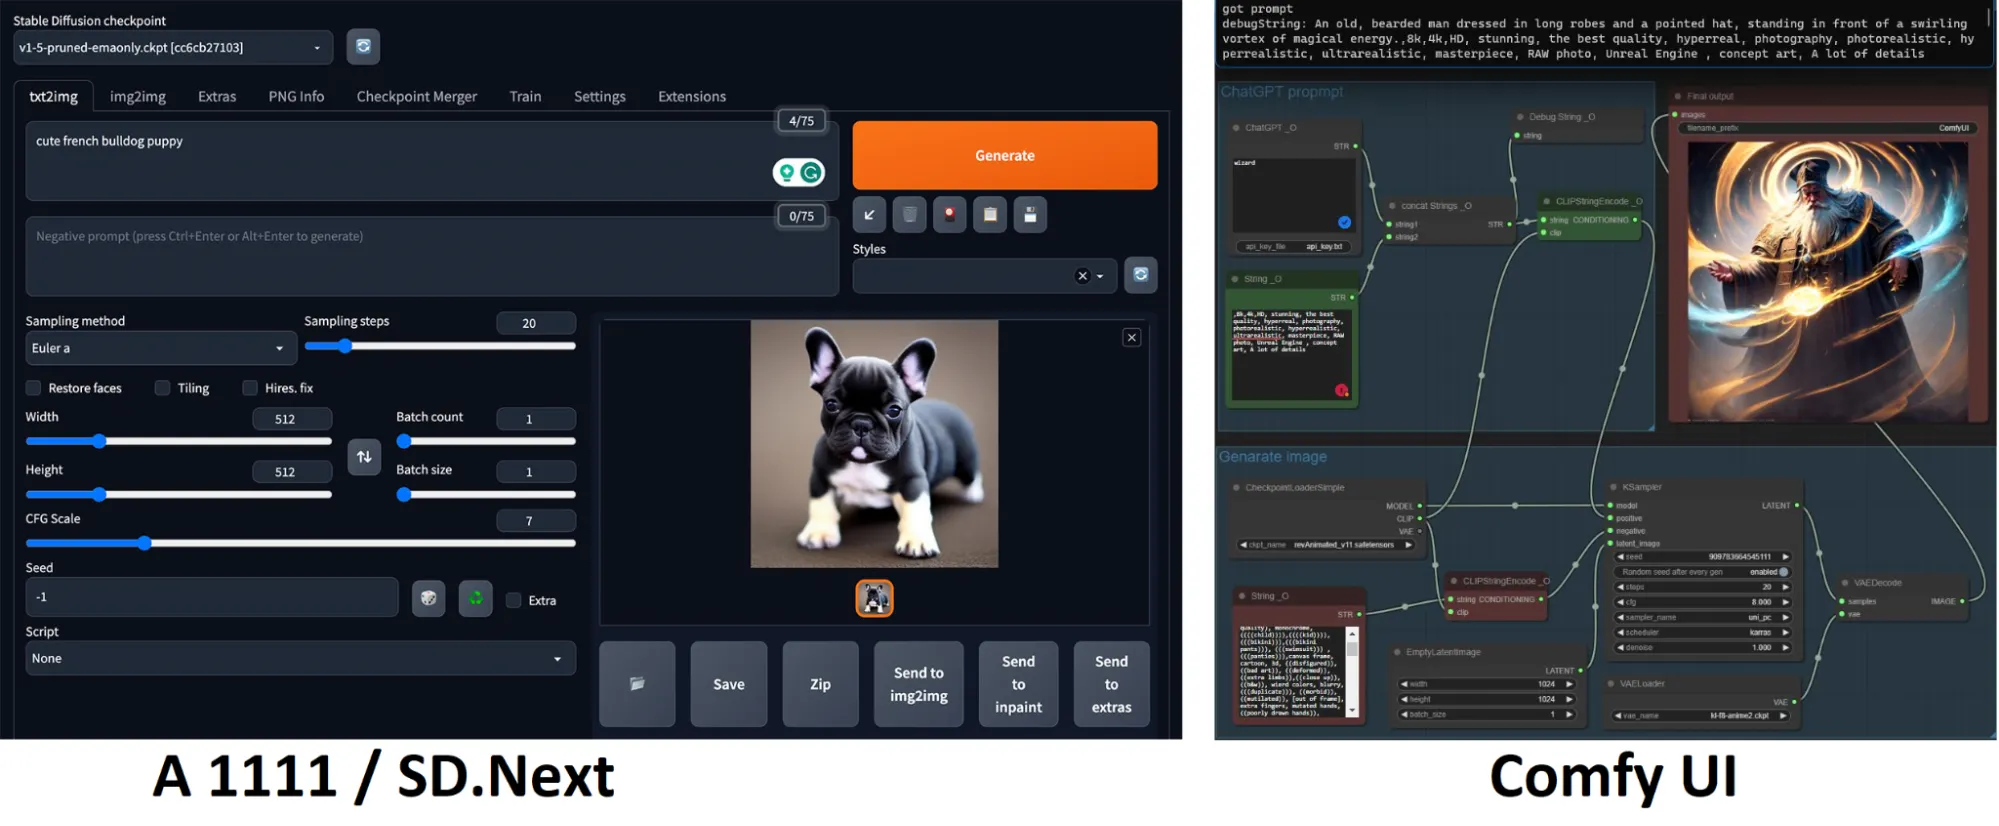
Task: Open the Checkpoint Merger tab
Action: click(x=417, y=96)
